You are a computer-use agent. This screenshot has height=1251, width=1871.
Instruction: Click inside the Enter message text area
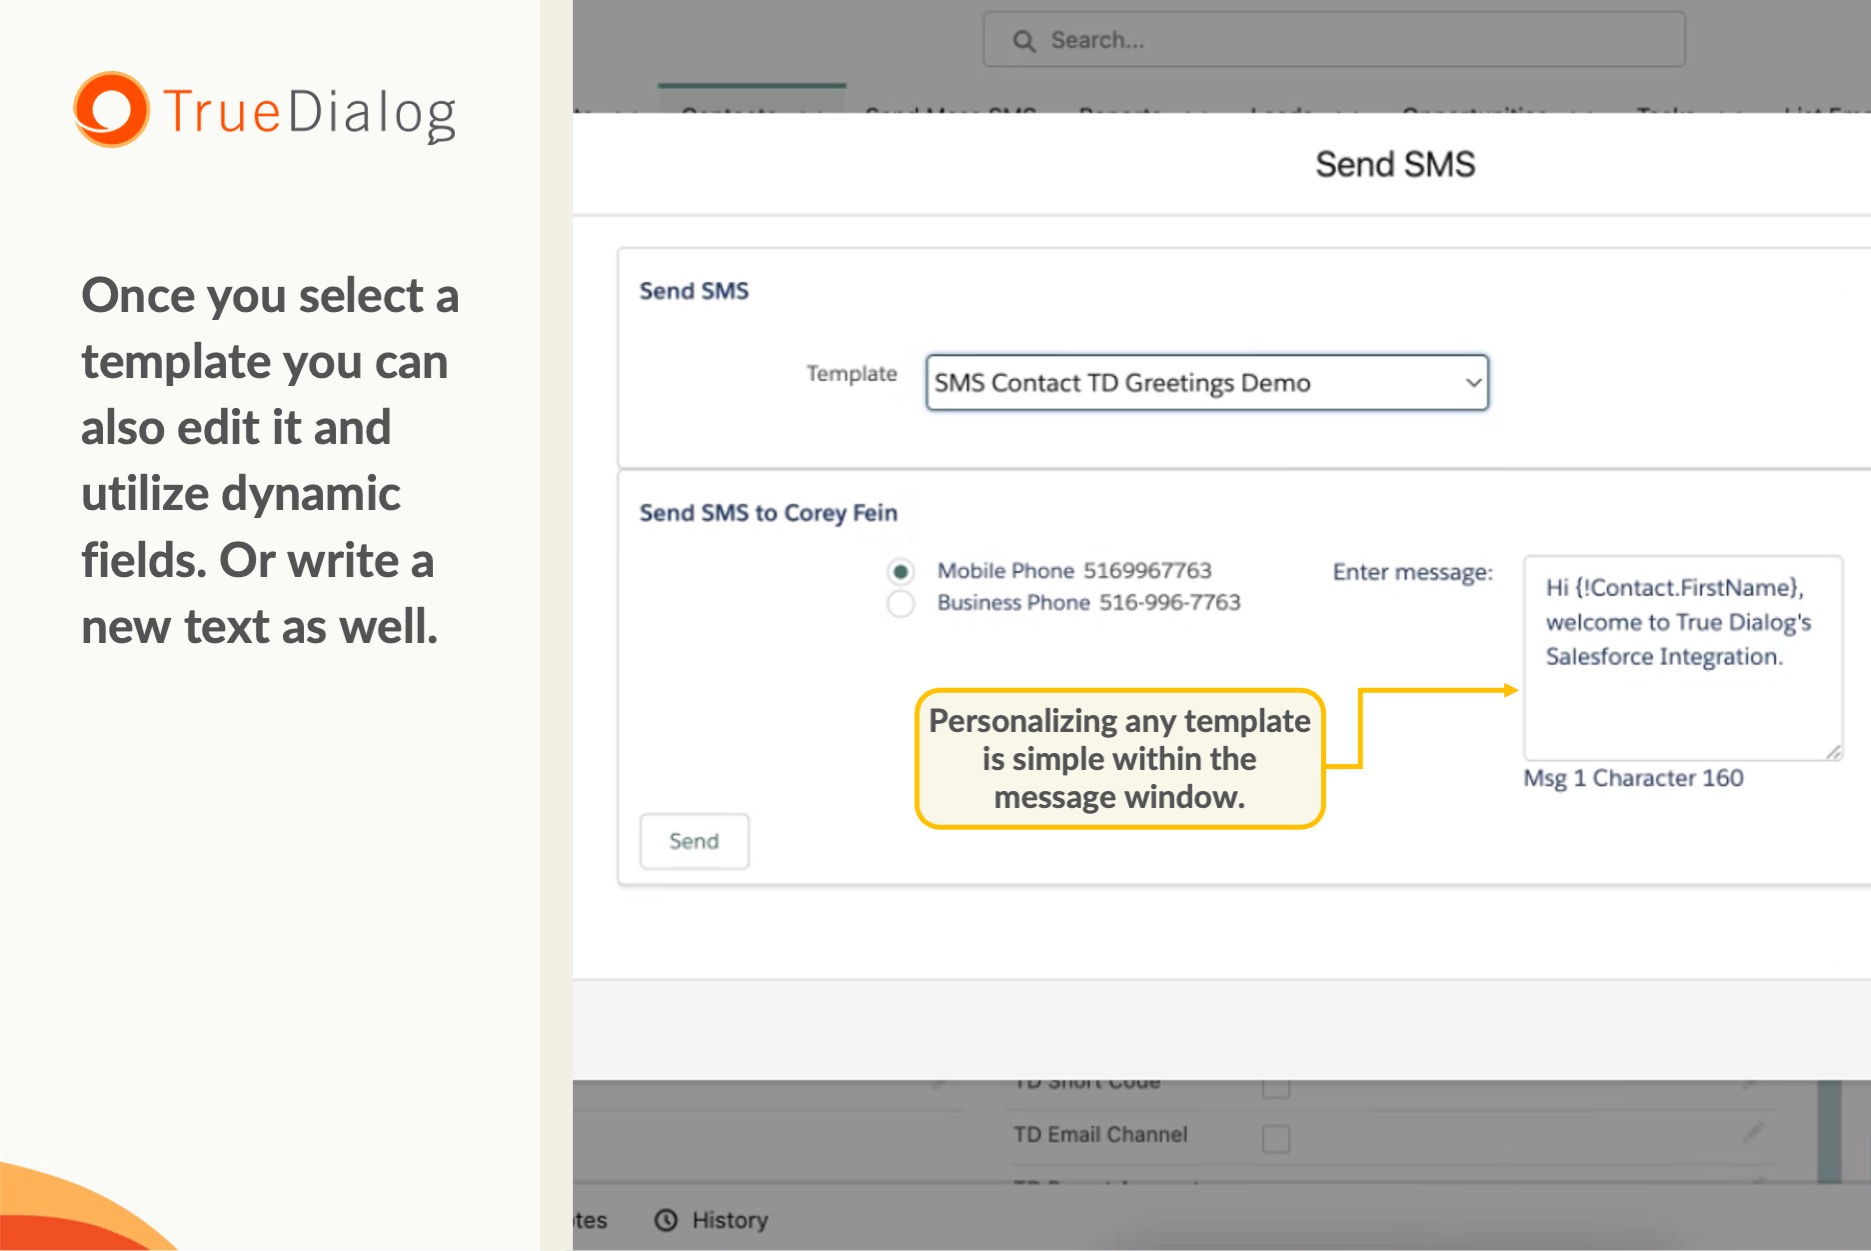point(1682,700)
